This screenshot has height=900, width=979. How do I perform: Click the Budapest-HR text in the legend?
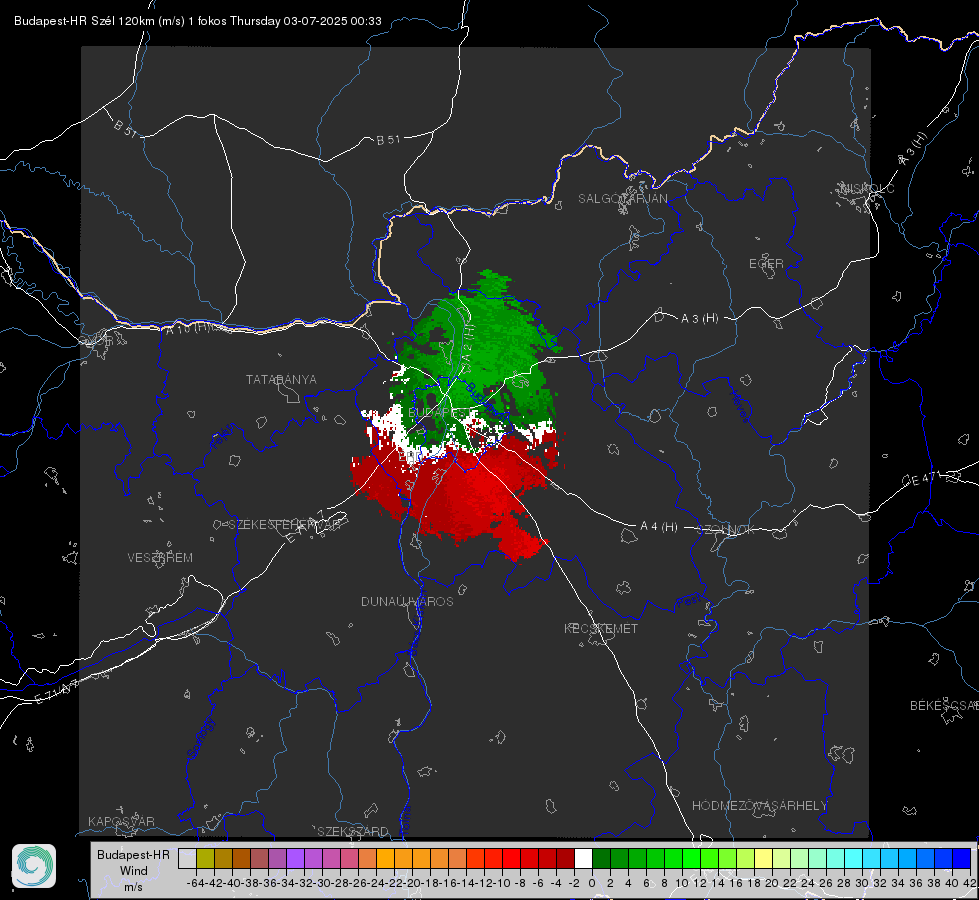pyautogui.click(x=133, y=854)
